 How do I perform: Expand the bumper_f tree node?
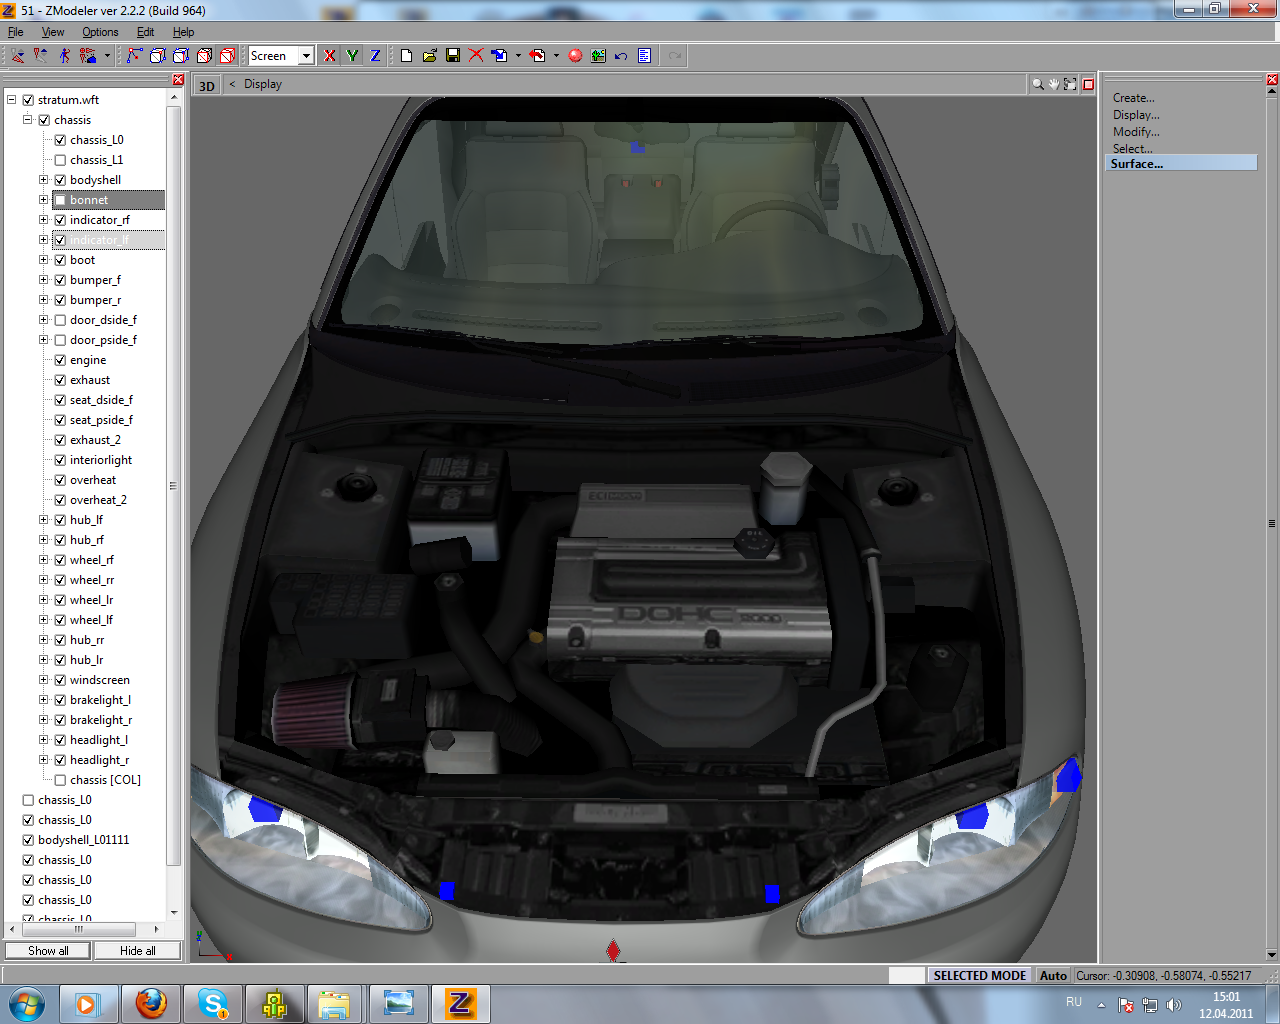tap(44, 280)
